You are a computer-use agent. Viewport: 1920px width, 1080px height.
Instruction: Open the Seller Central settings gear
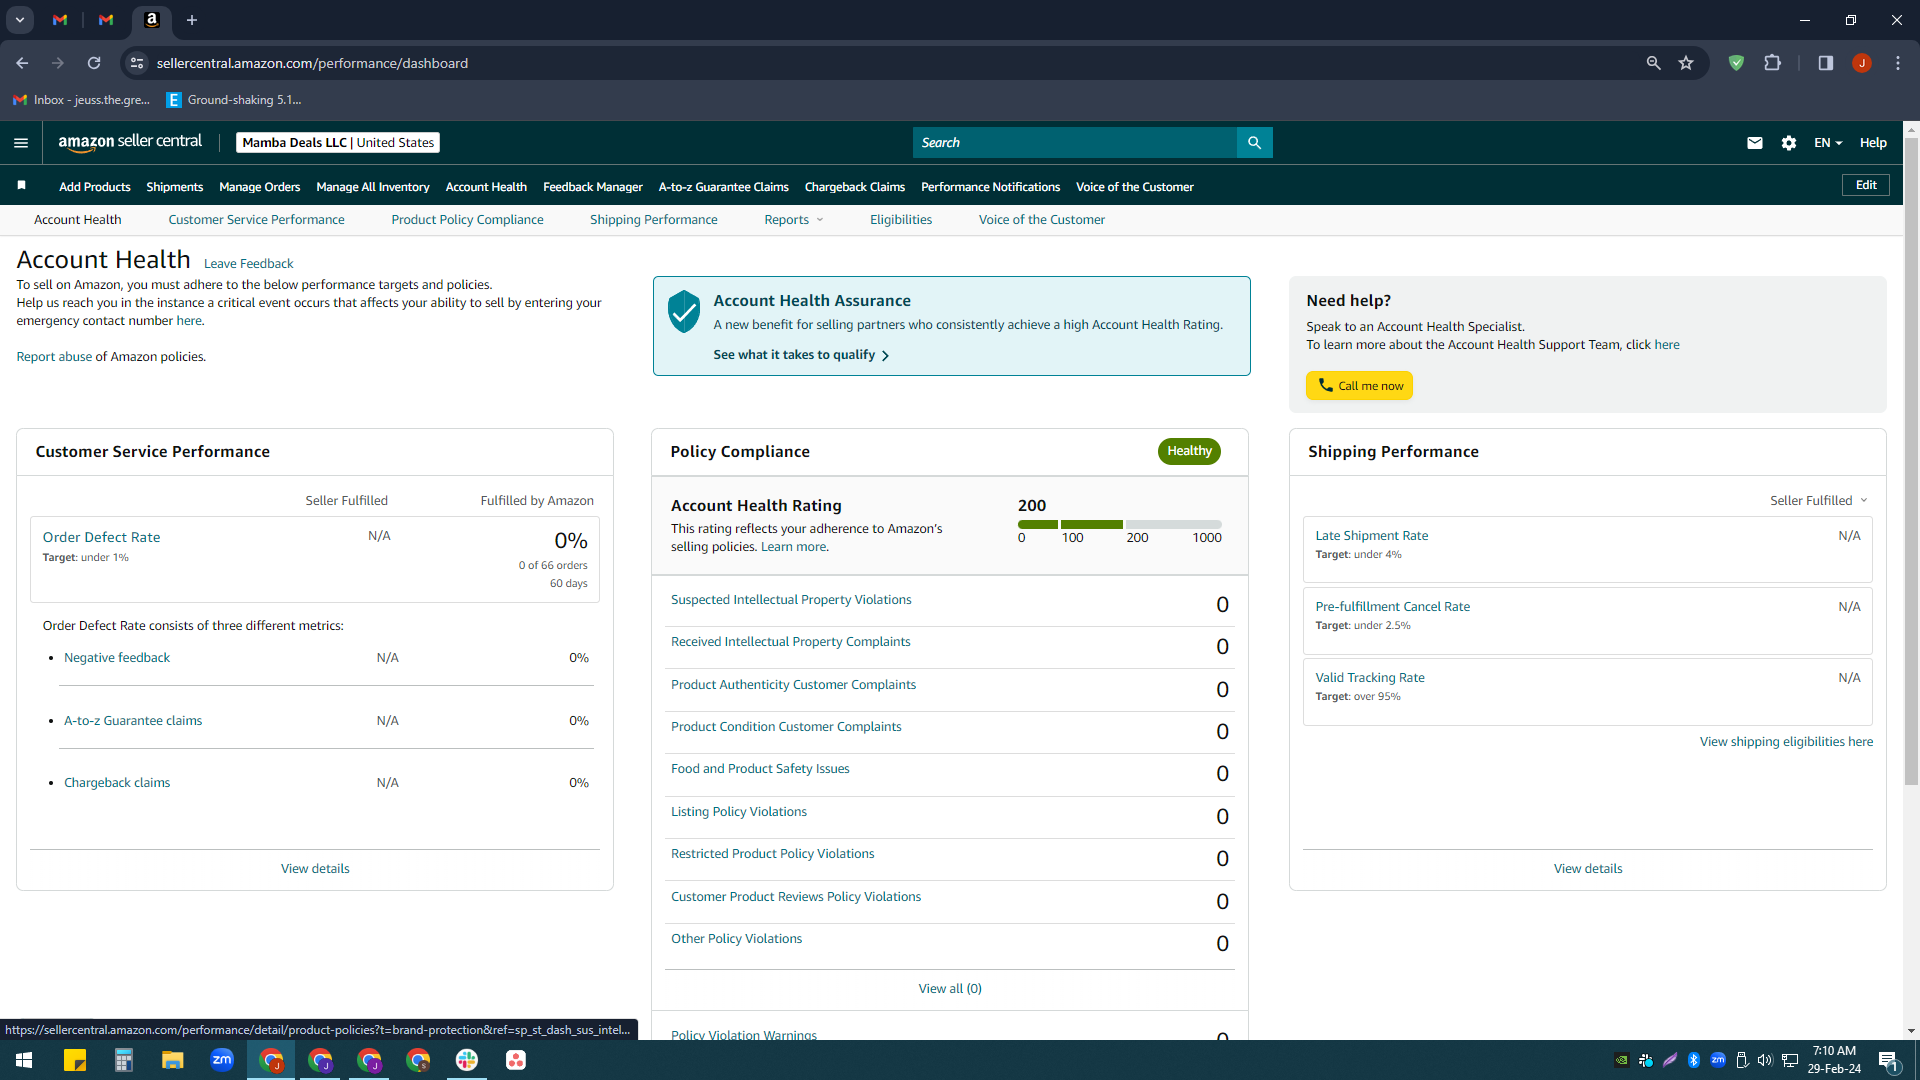[1789, 143]
